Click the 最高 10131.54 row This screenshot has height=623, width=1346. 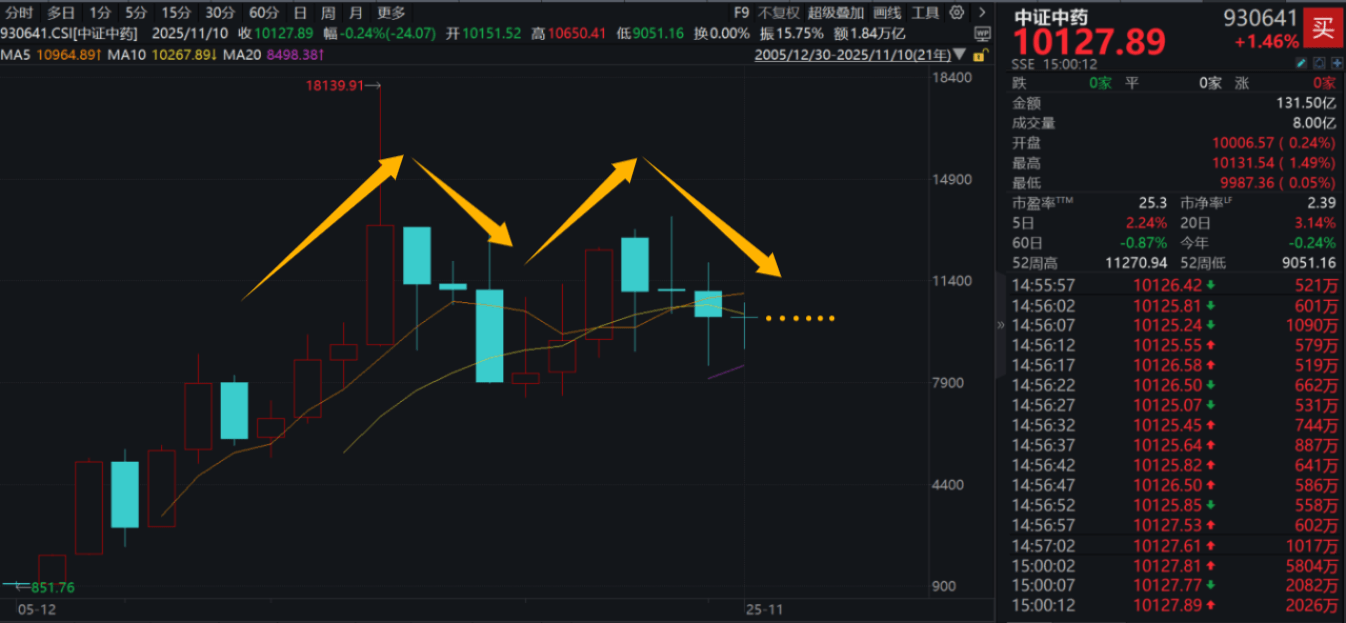coord(1174,163)
